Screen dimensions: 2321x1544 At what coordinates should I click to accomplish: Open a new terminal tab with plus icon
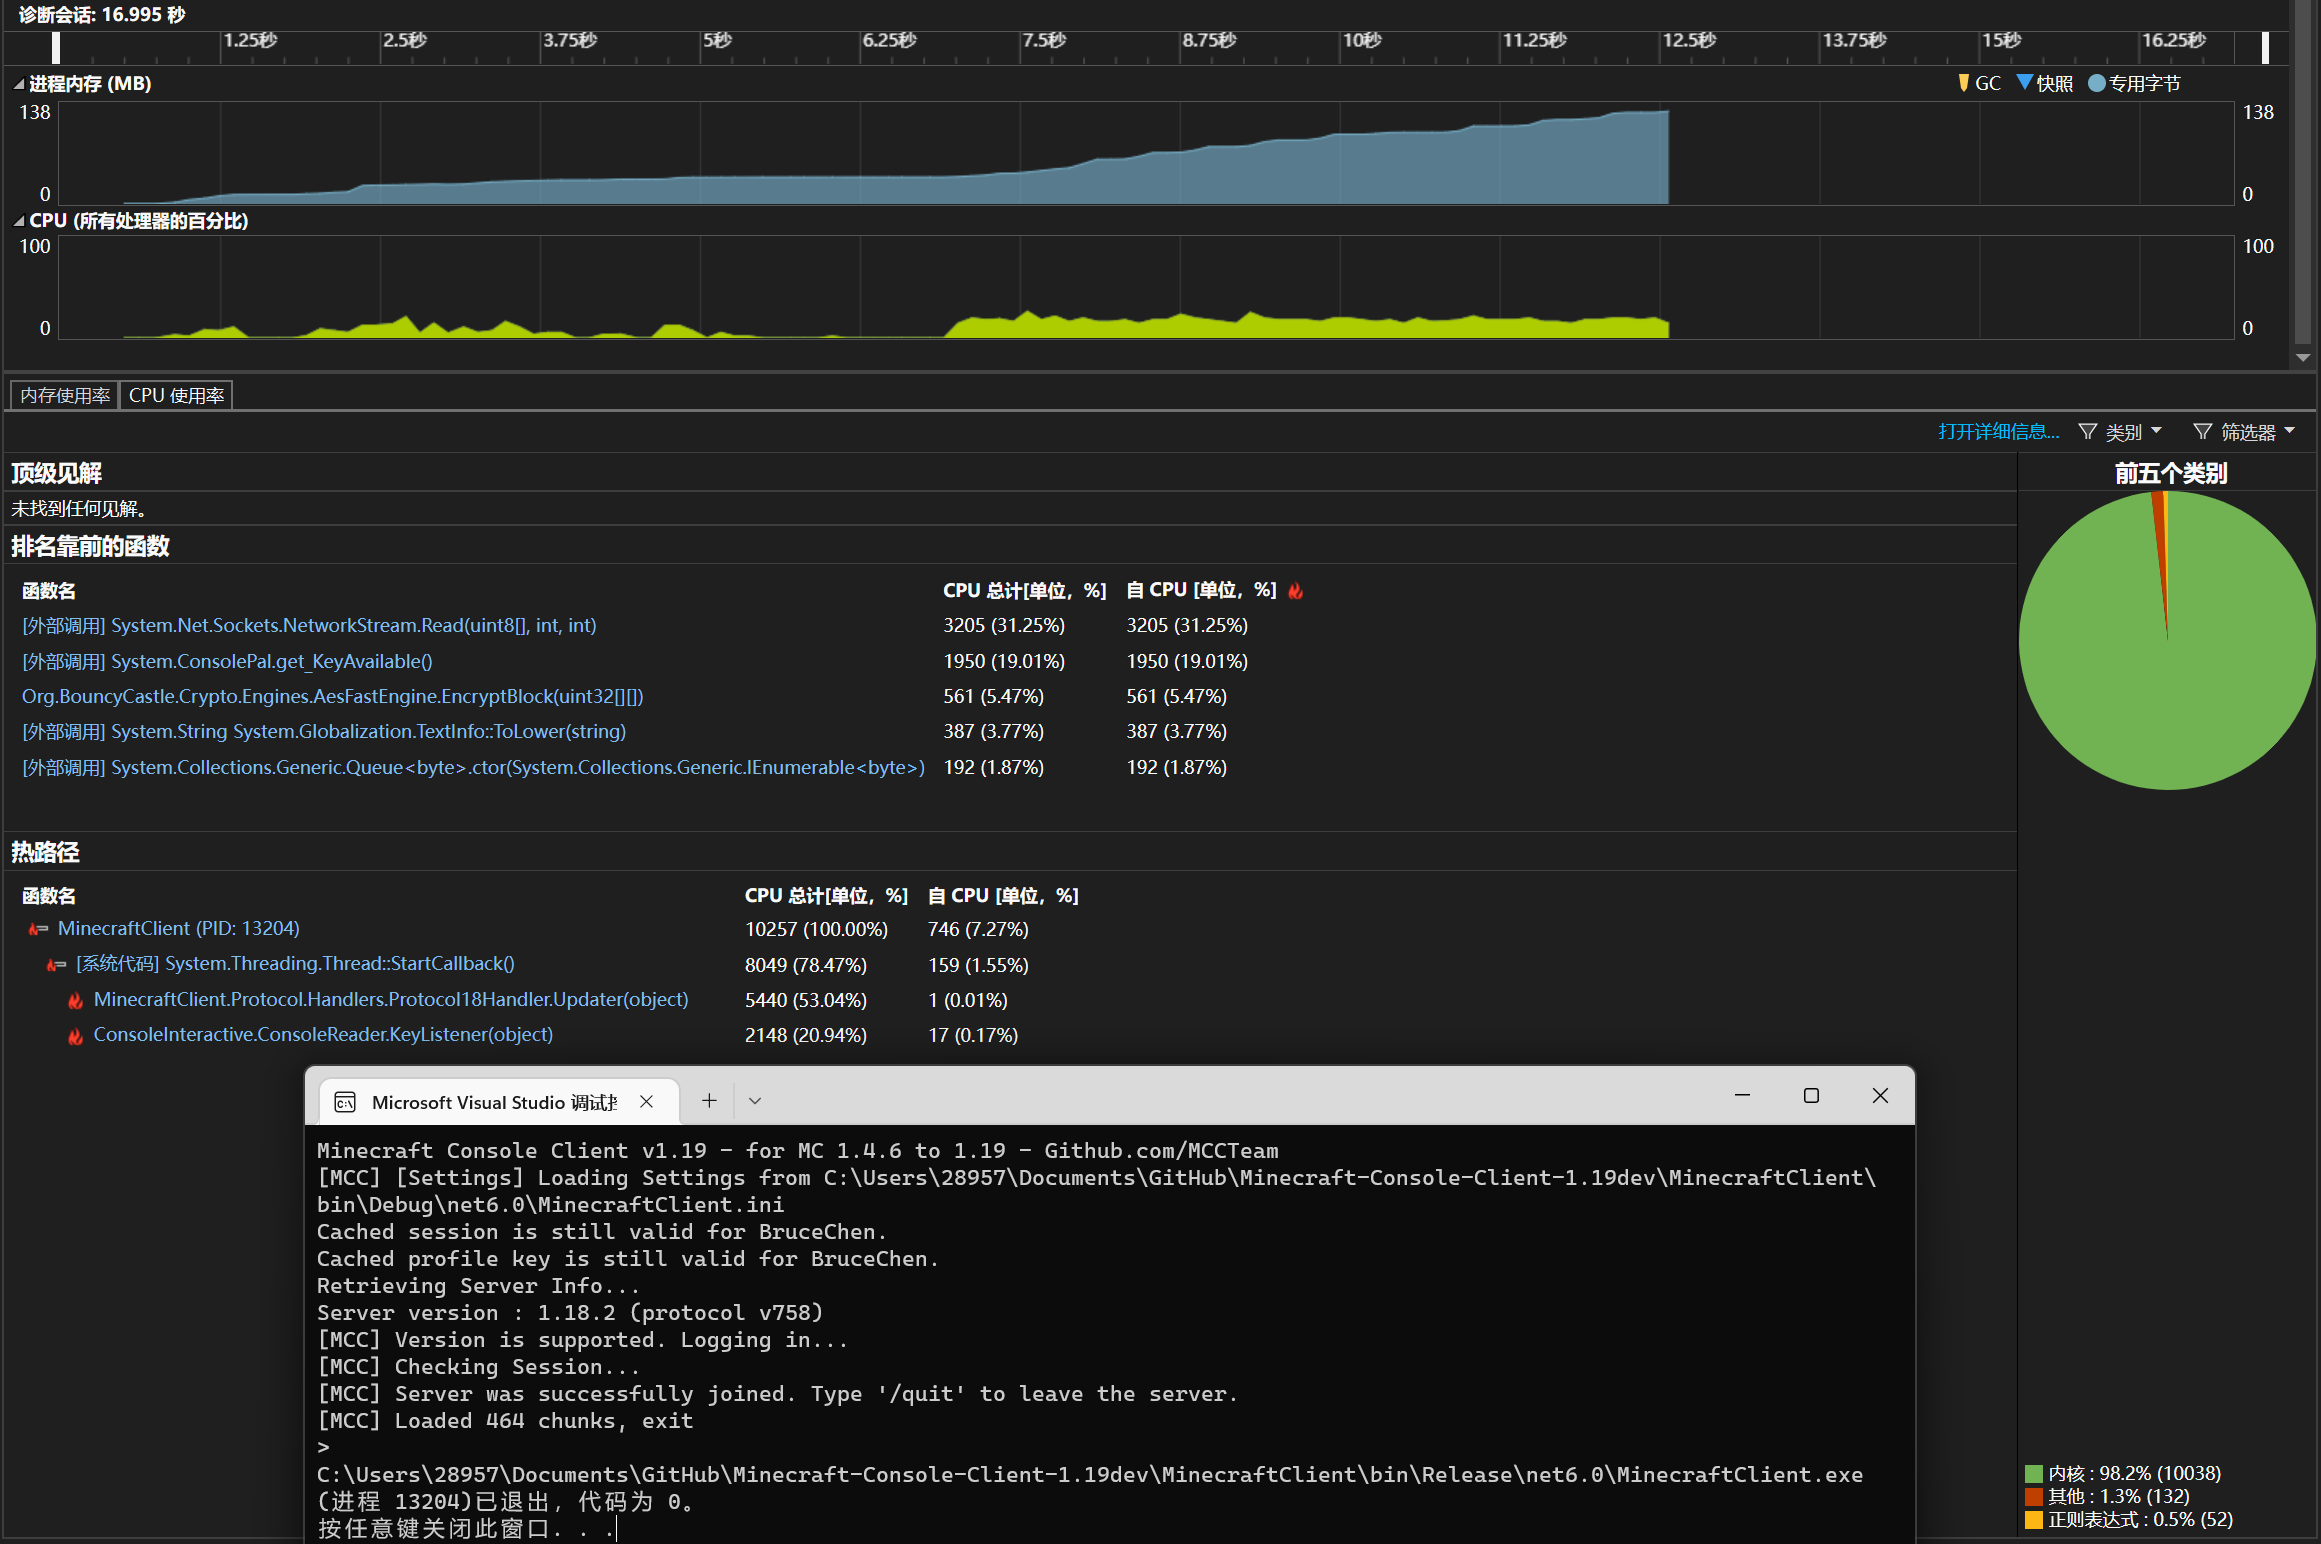(709, 1101)
